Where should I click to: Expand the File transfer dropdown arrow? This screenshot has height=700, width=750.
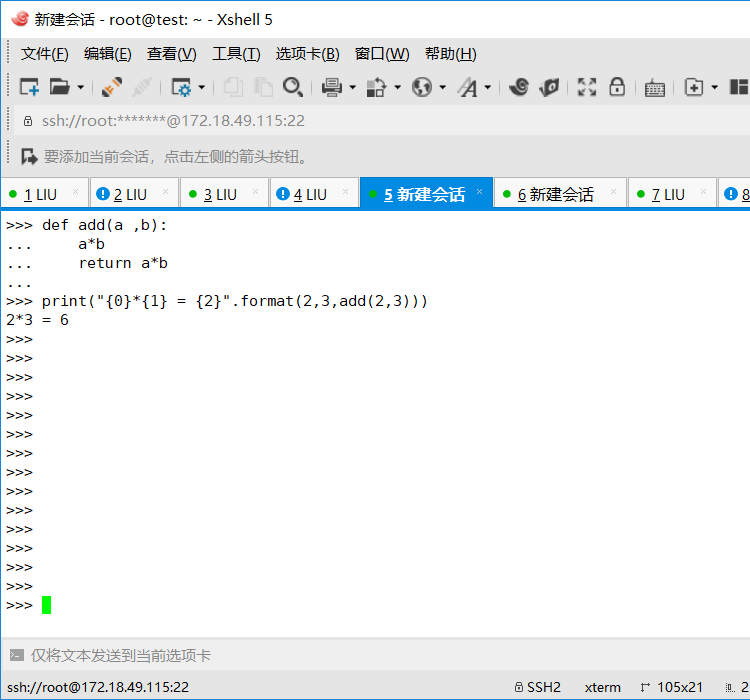397,88
